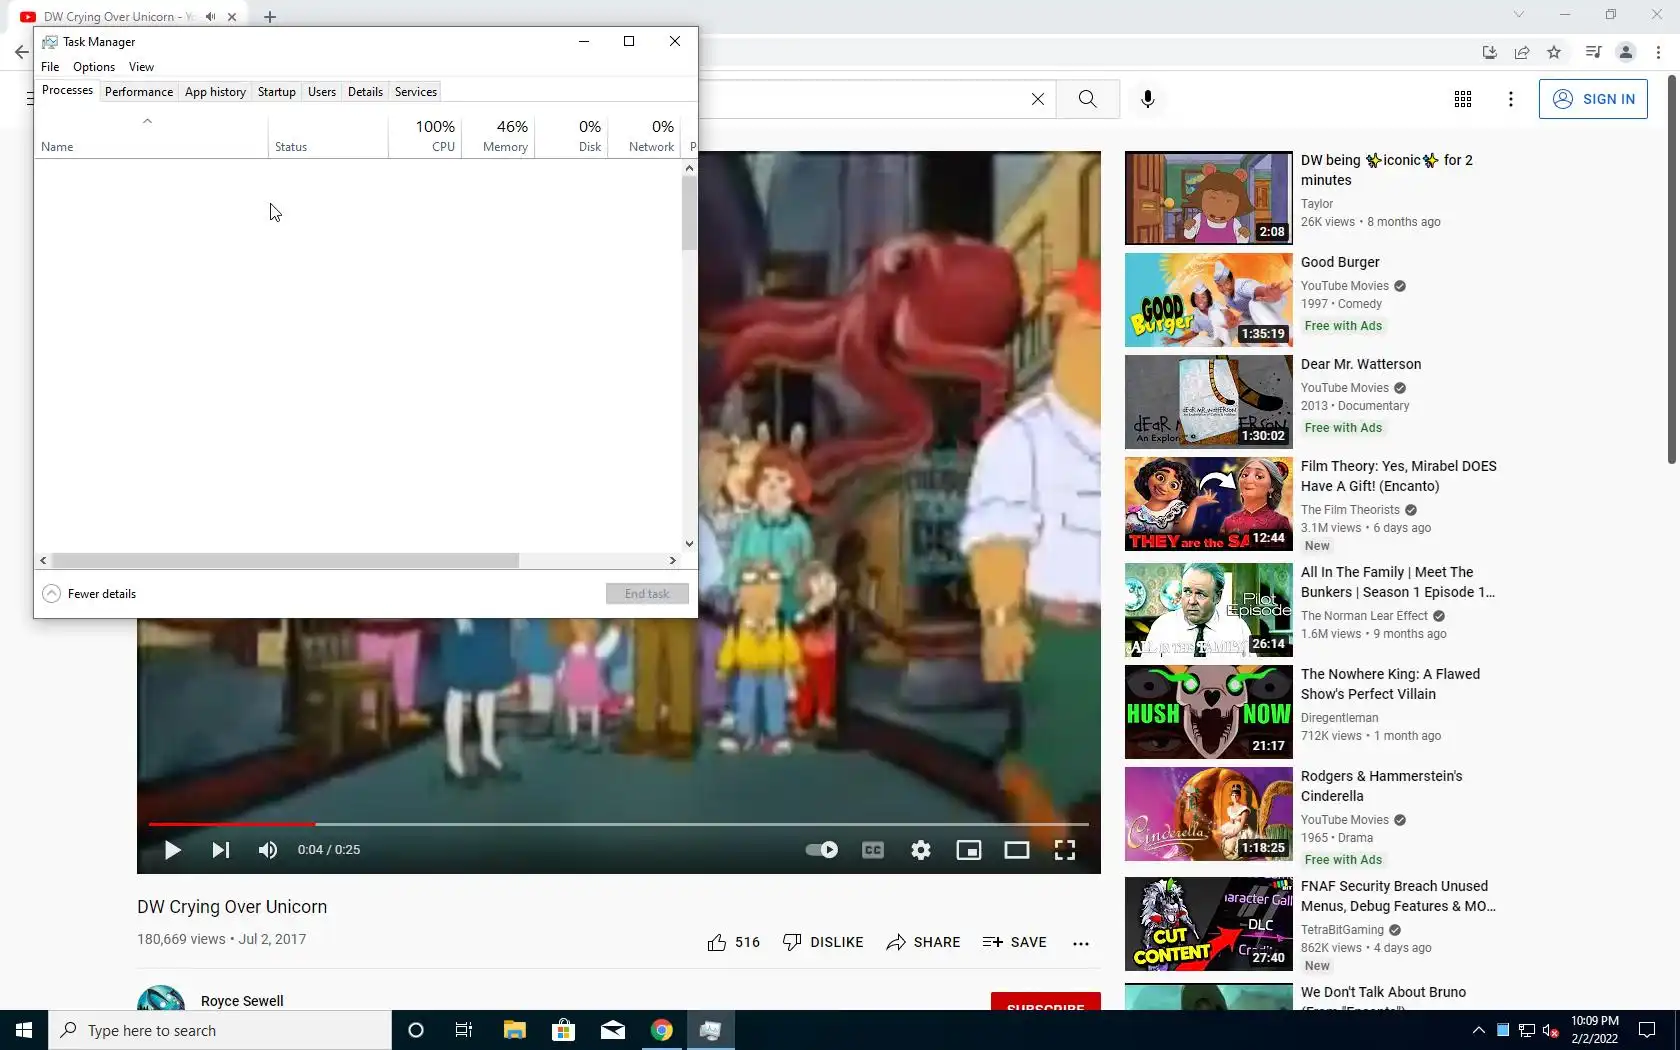Open the Royce Sewell channel link
Image resolution: width=1680 pixels, height=1050 pixels.
pyautogui.click(x=242, y=1001)
